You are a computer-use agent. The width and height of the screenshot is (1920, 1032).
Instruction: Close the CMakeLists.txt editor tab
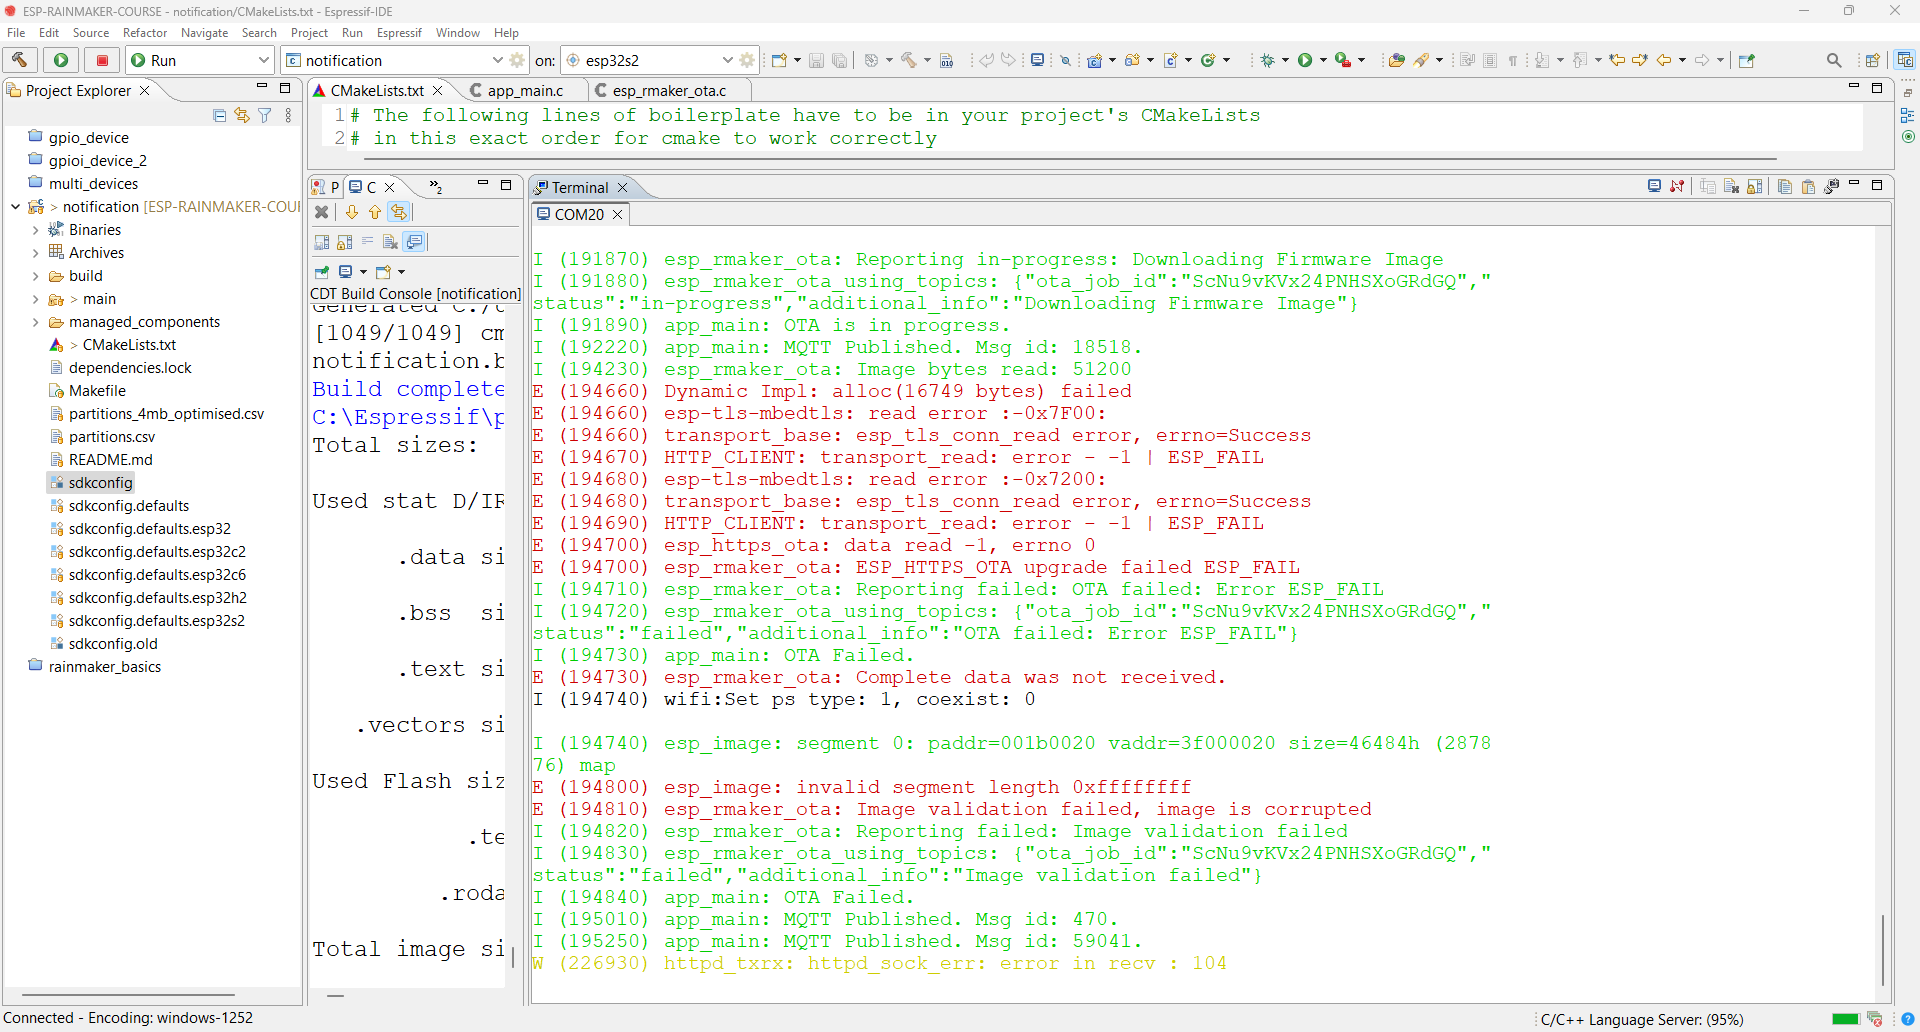pyautogui.click(x=437, y=90)
